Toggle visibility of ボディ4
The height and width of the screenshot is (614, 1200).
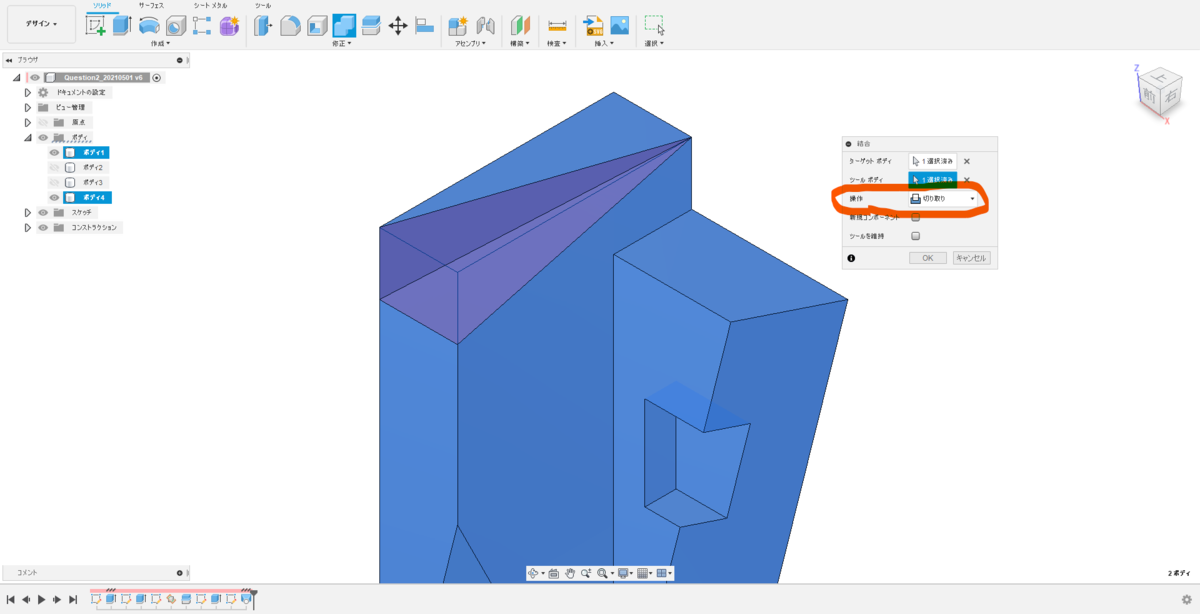pos(55,198)
